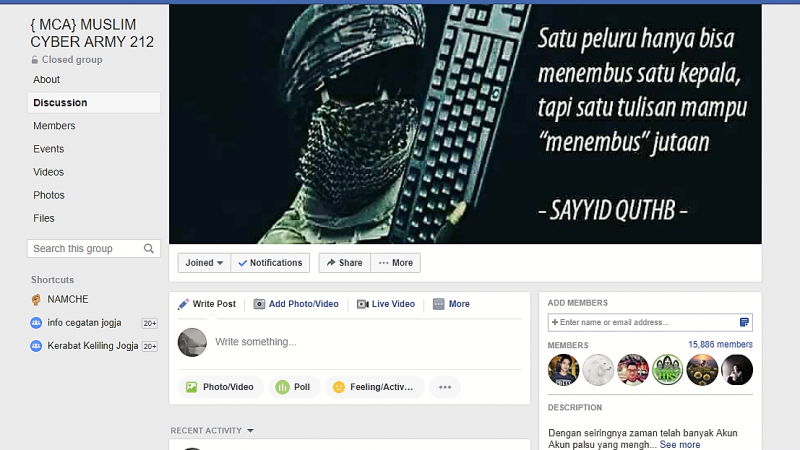Open the MCA Muslim Cyber Army 212 group title
Viewport: 800px width, 450px height.
pos(92,33)
